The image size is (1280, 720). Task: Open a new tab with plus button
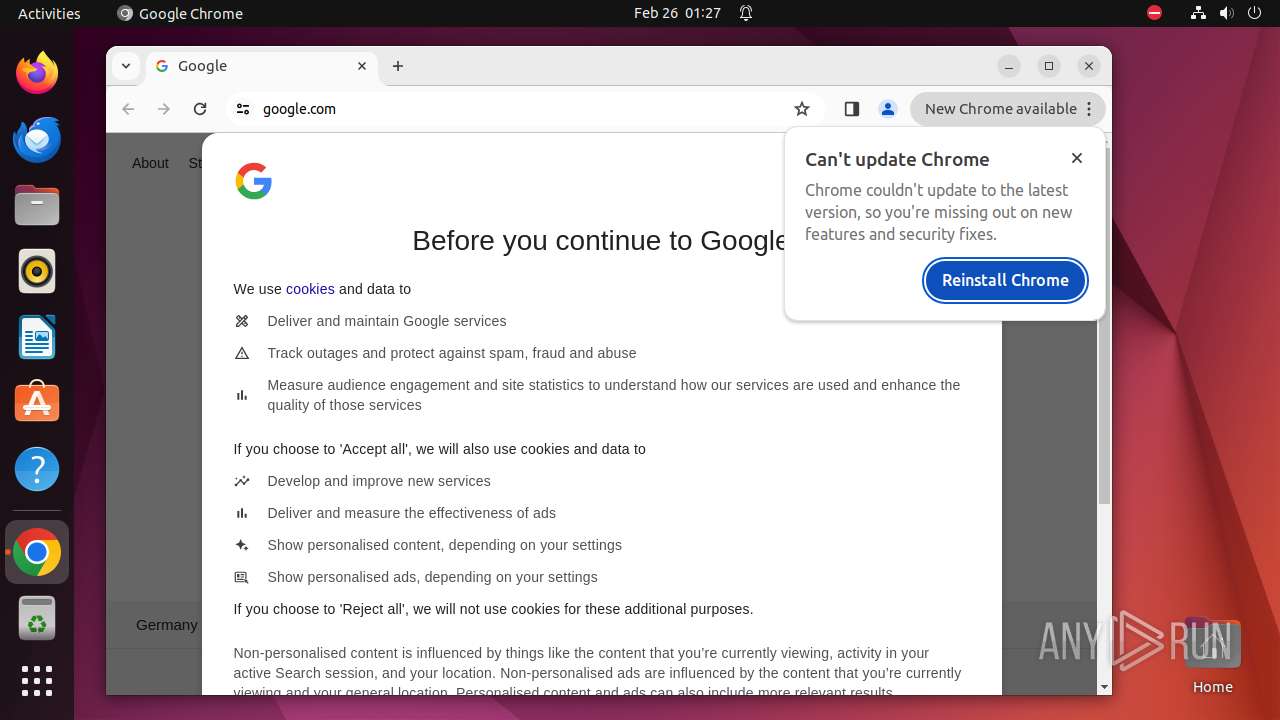click(x=398, y=66)
